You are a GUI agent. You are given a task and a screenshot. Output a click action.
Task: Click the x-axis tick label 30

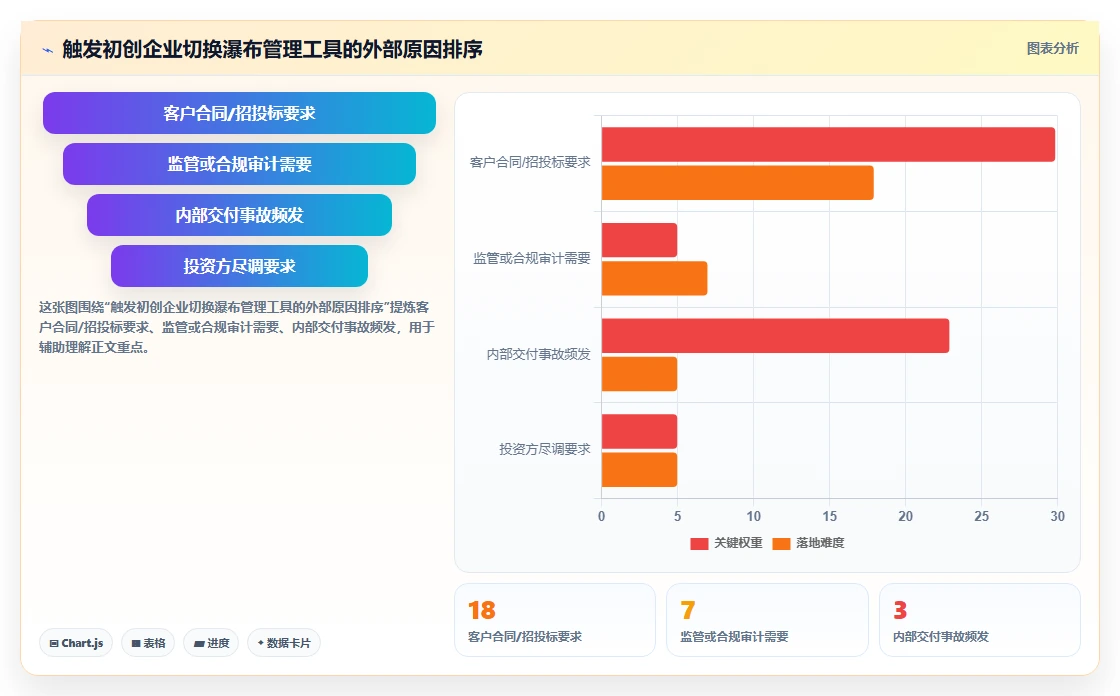(x=1057, y=516)
